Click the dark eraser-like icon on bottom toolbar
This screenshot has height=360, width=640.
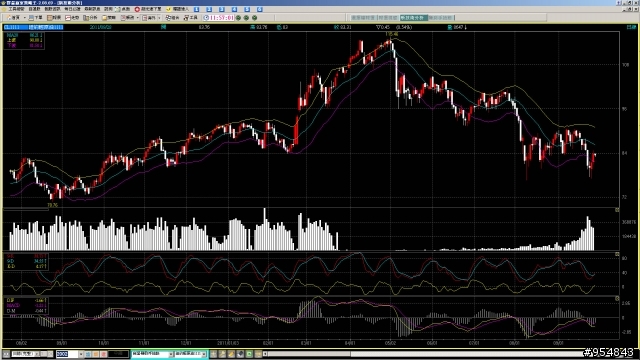[240, 354]
